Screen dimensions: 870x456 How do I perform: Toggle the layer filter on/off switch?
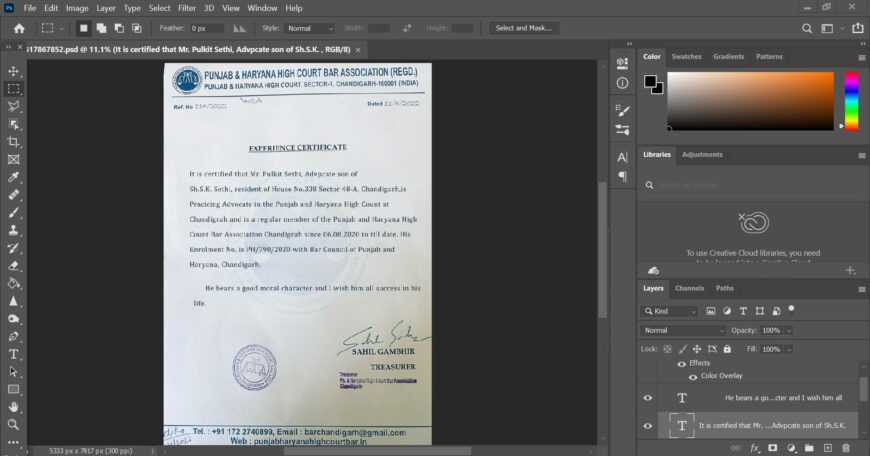tap(792, 309)
